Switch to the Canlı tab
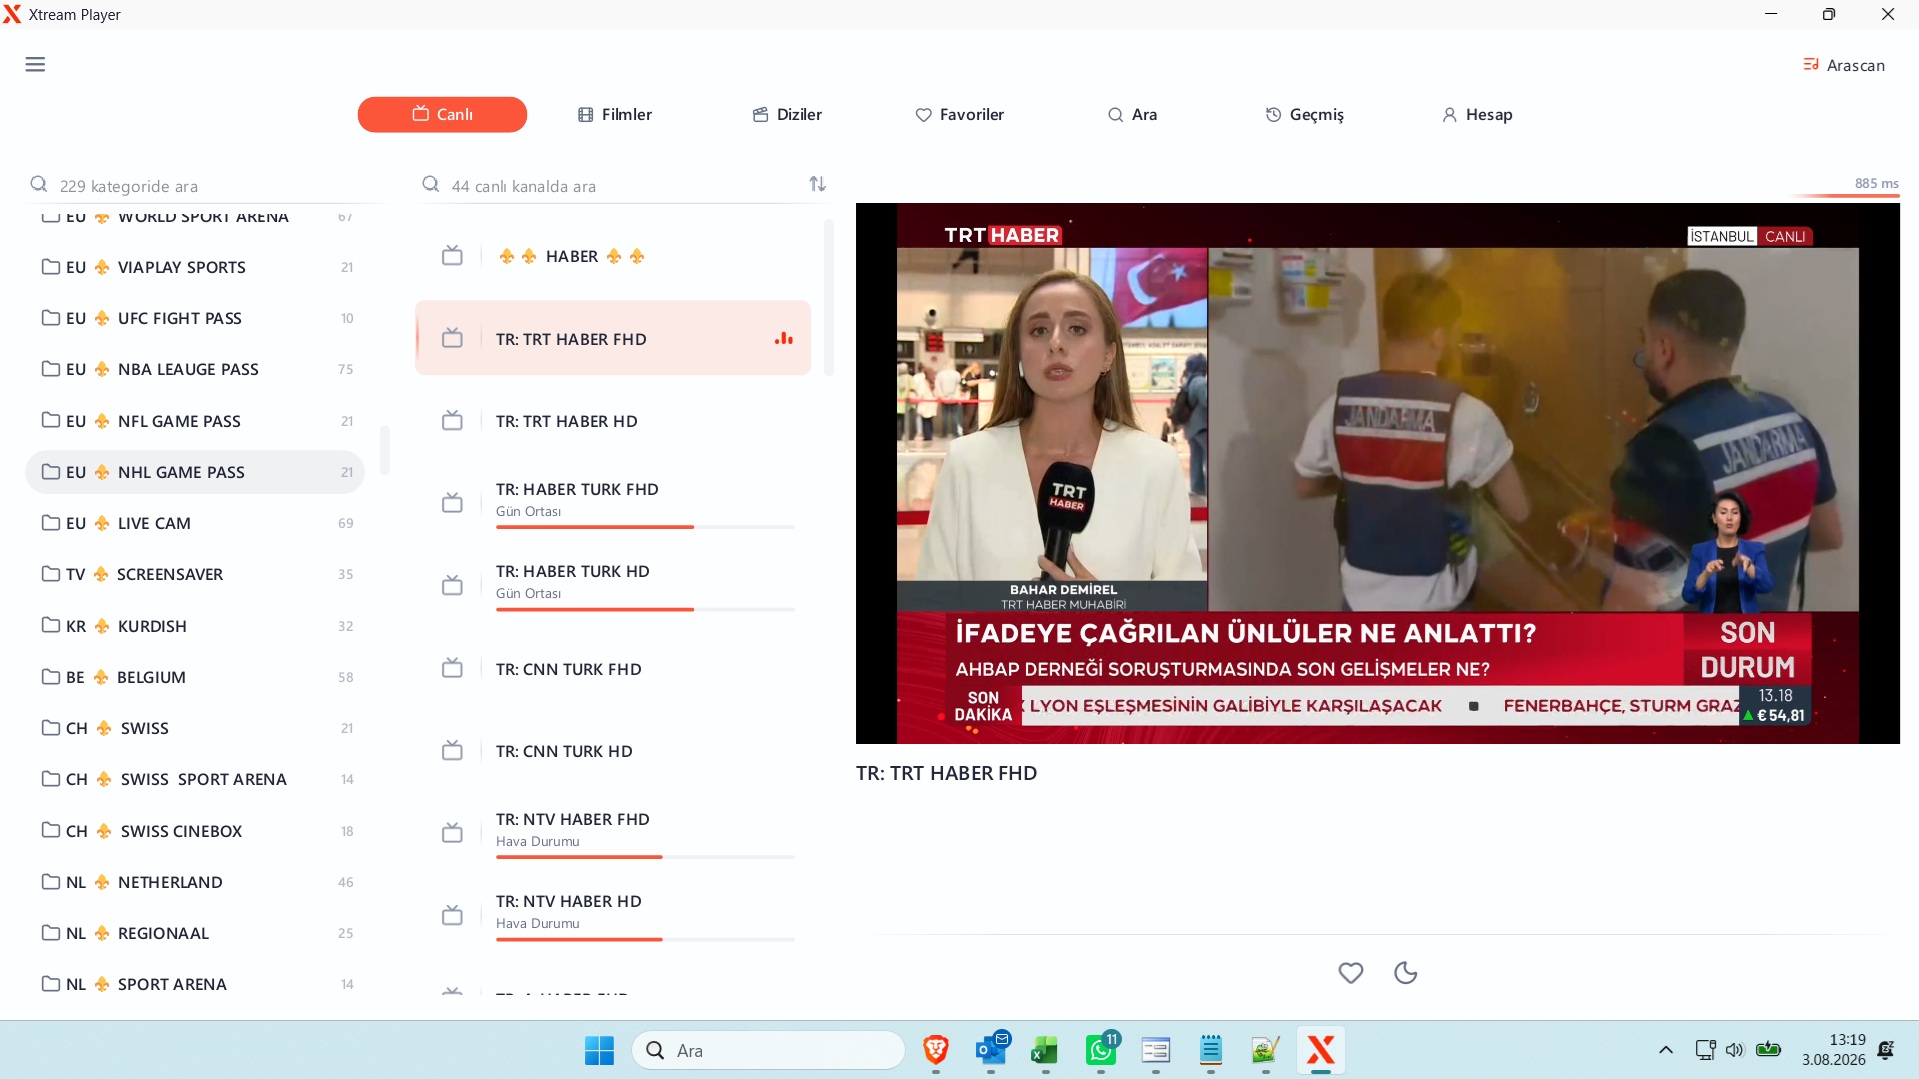The width and height of the screenshot is (1919, 1079). pyautogui.click(x=442, y=114)
